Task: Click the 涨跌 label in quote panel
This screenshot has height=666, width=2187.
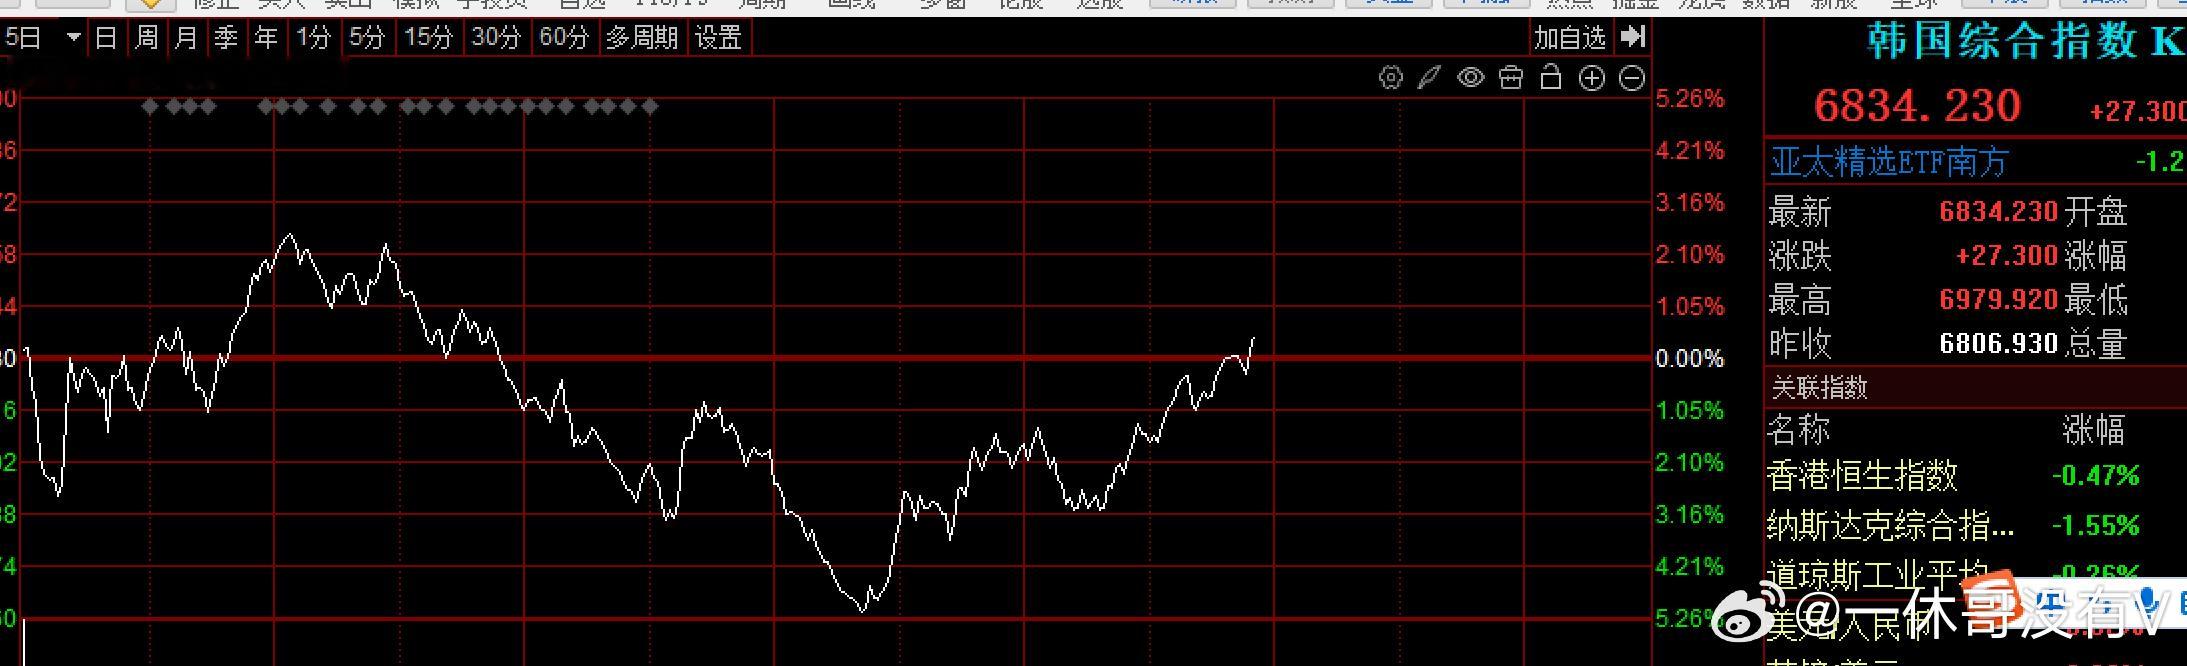Action: coord(1800,256)
